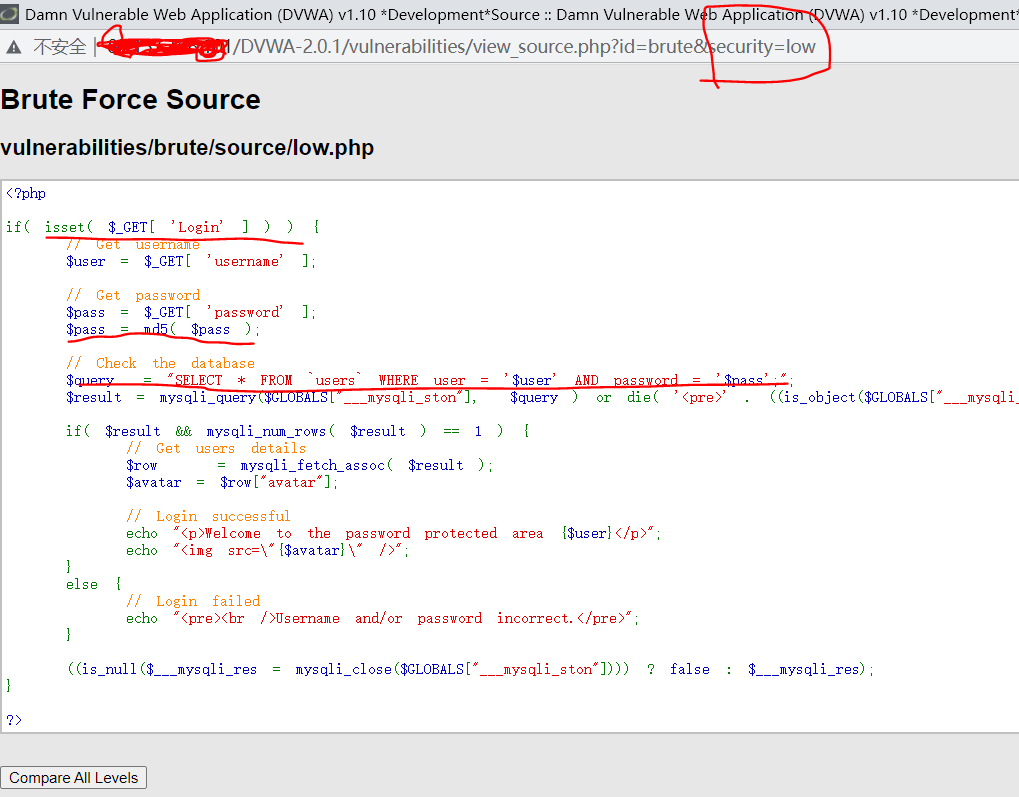This screenshot has width=1019, height=797.
Task: Click the '$pass = md5( $pass )' line
Action: click(162, 330)
